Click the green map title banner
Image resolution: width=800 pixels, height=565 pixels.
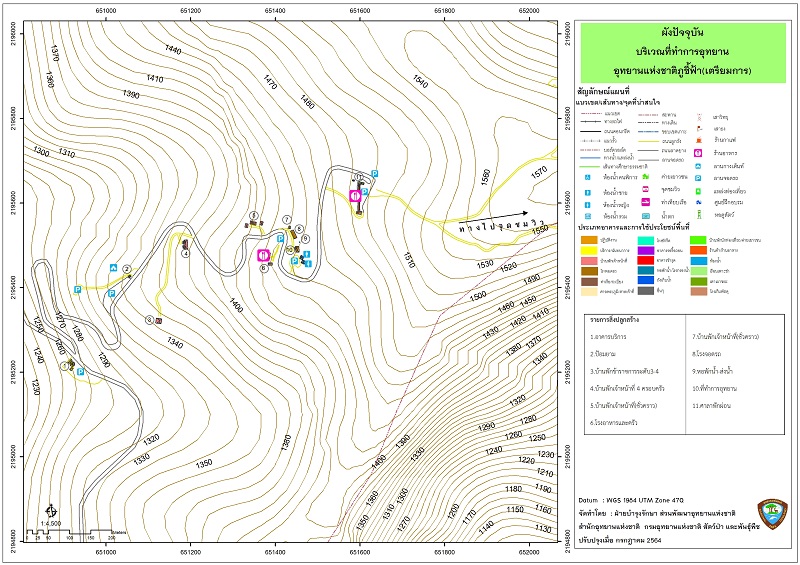click(x=683, y=53)
